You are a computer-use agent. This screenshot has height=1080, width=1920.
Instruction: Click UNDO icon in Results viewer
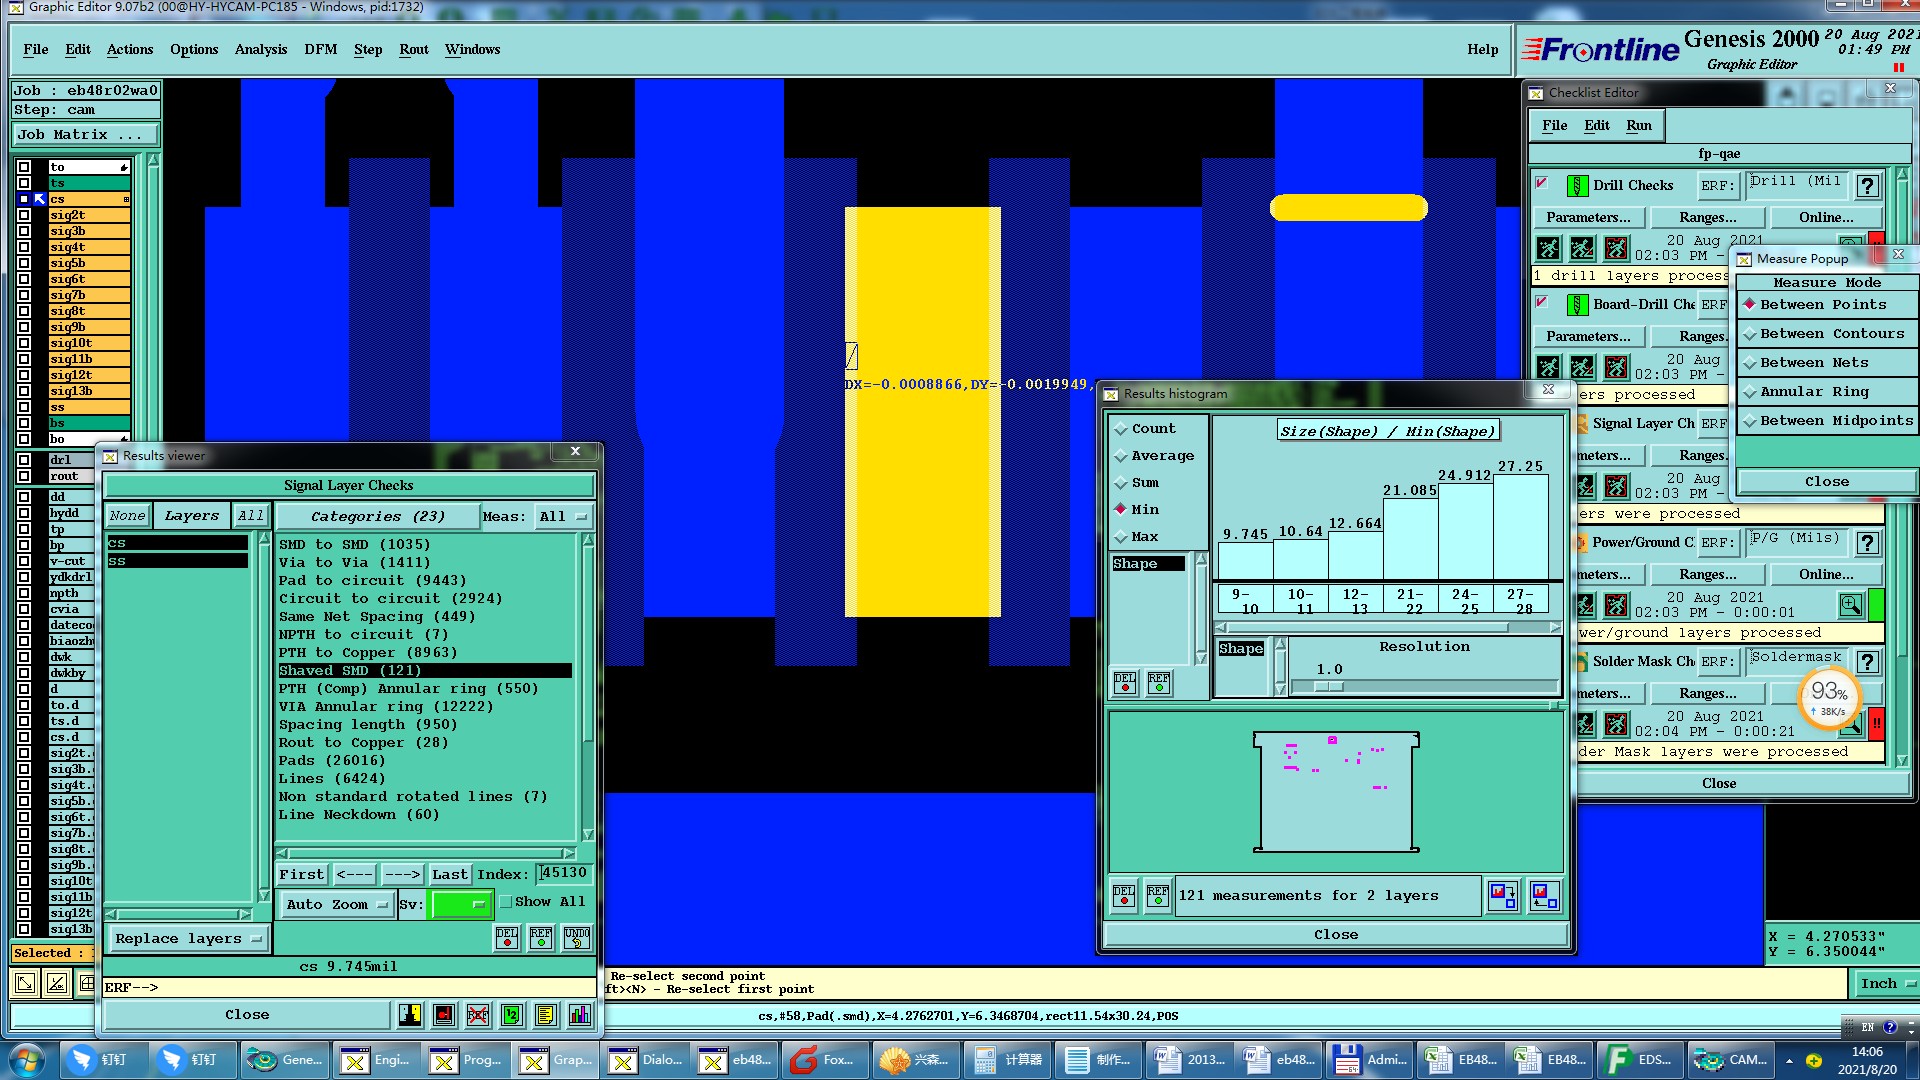click(x=577, y=938)
